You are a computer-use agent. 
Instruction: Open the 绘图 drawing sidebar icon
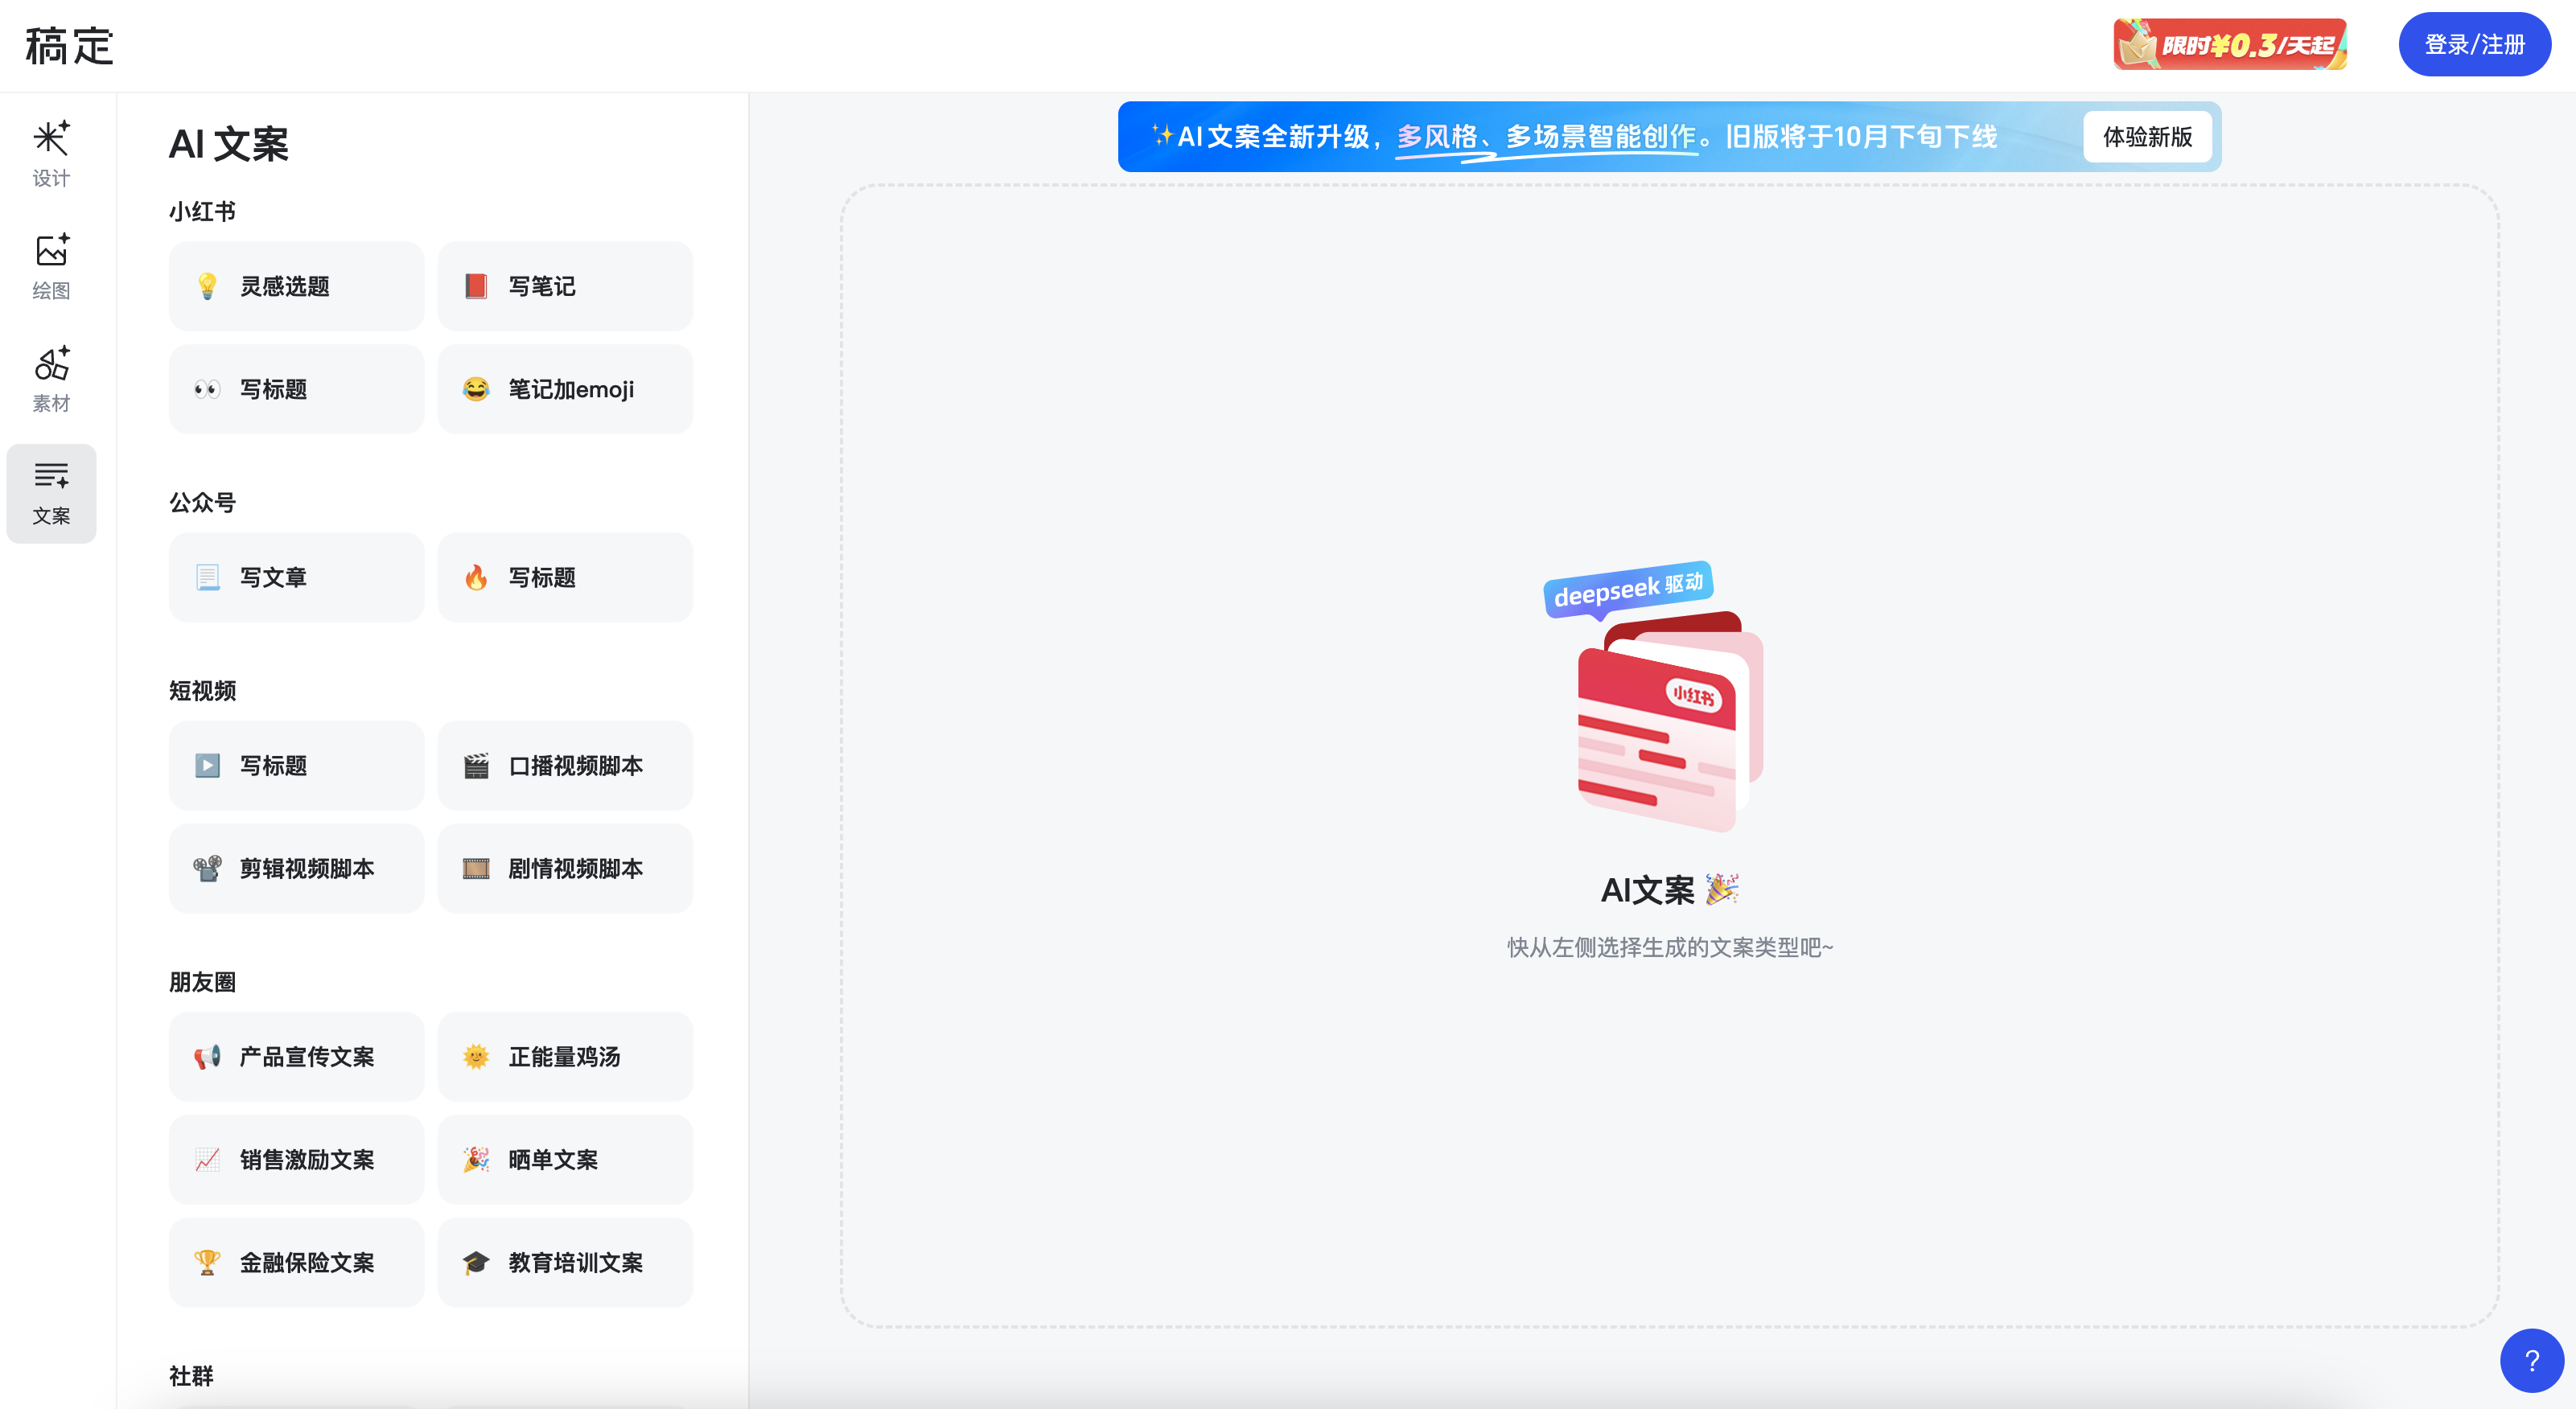pos(51,266)
